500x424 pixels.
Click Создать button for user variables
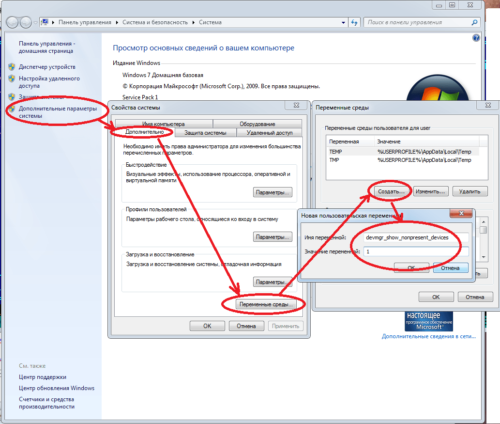(390, 191)
